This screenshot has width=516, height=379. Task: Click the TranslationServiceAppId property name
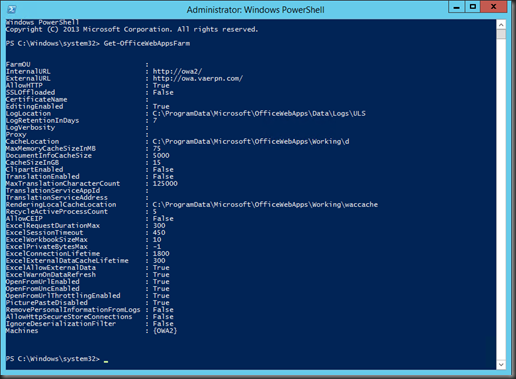(53, 190)
